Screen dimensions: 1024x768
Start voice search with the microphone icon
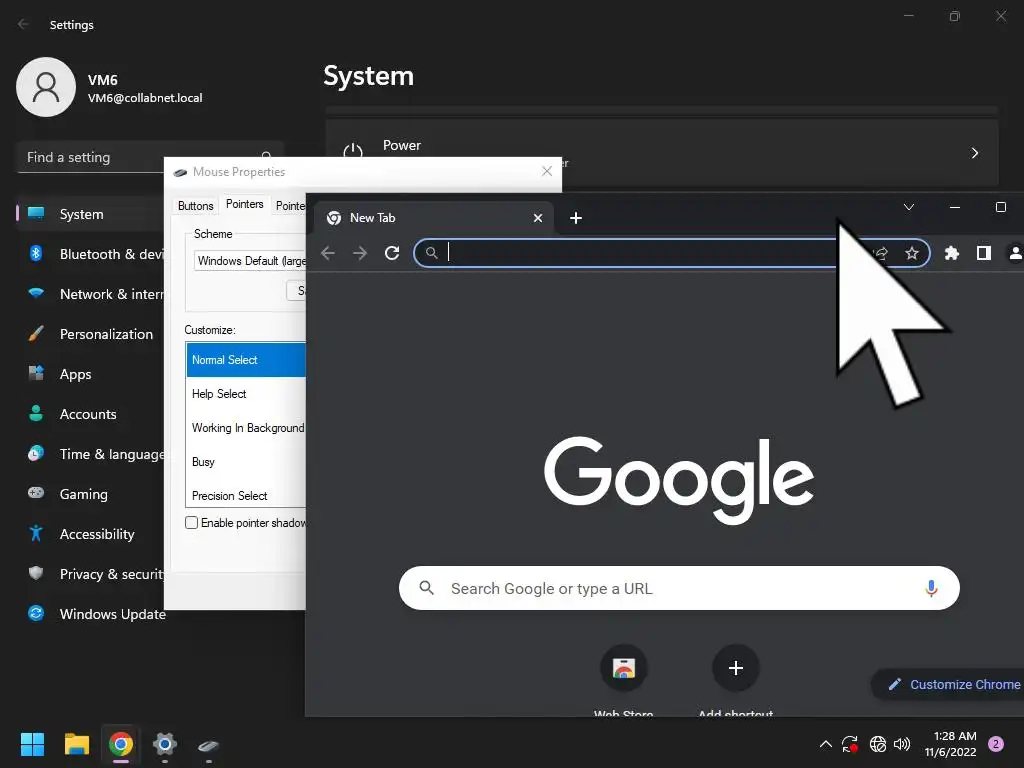click(931, 588)
